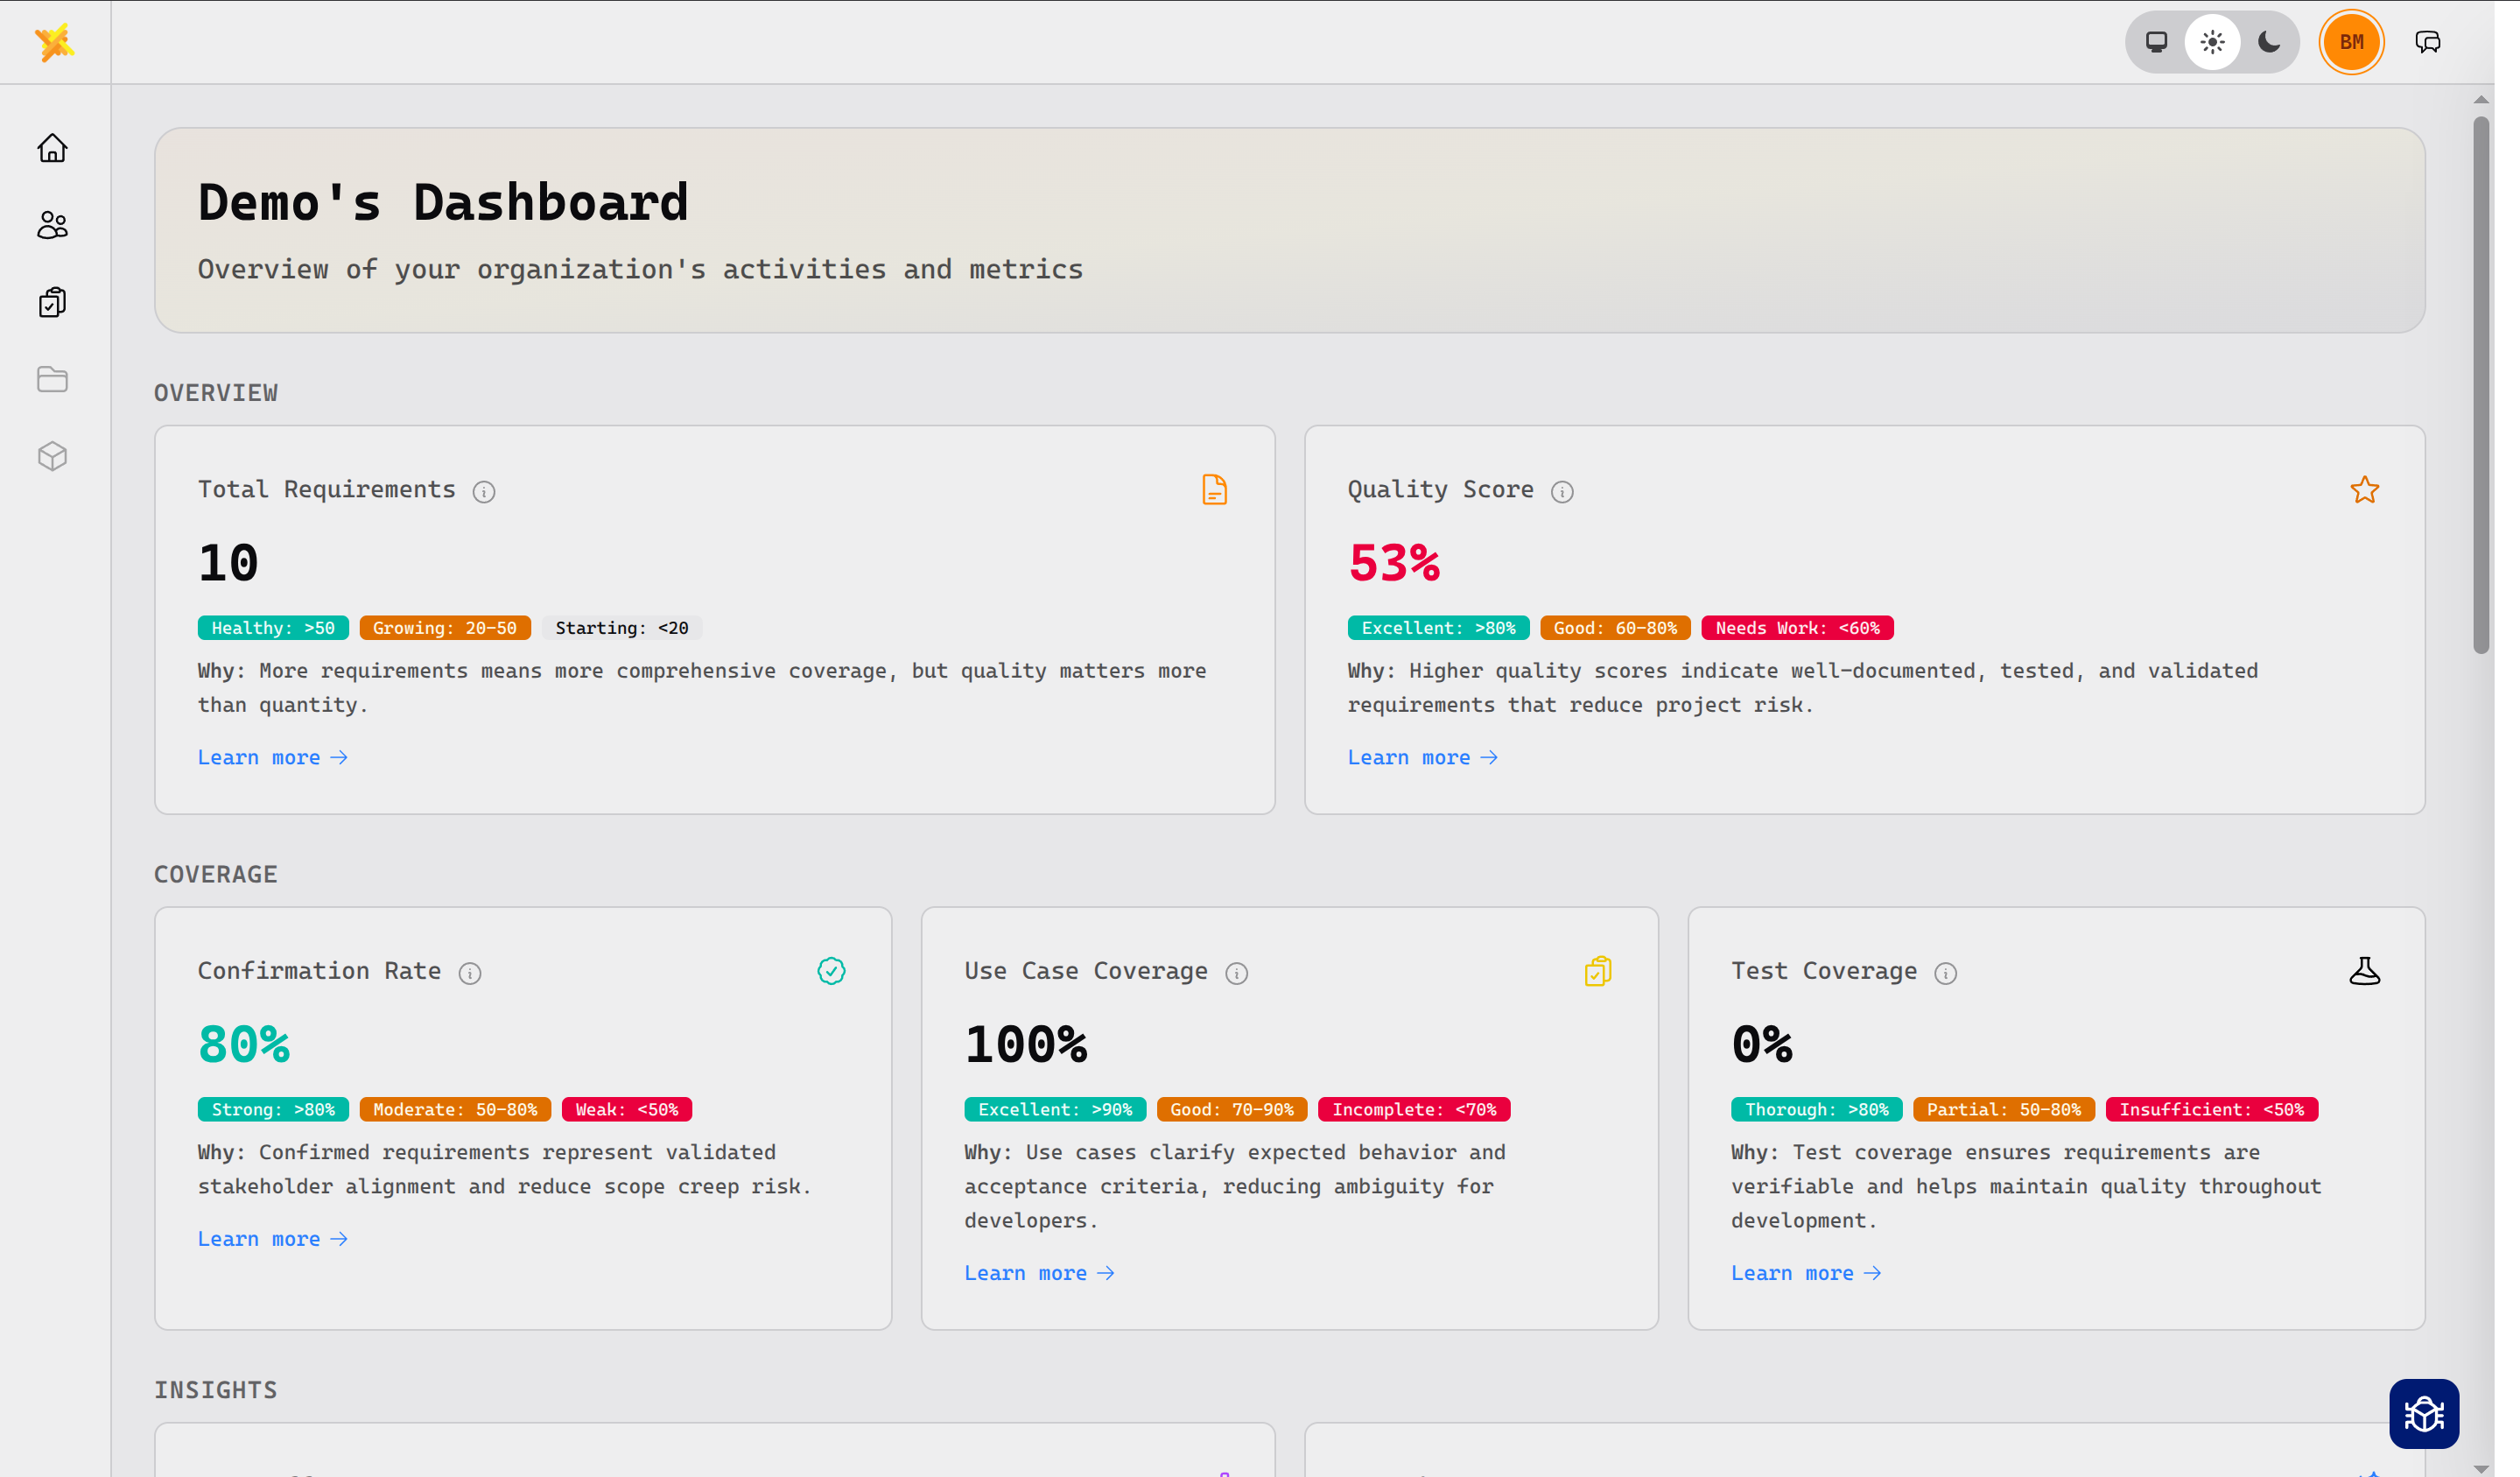The width and height of the screenshot is (2520, 1477).
Task: Show info tooltip for Test Coverage
Action: 1945,973
